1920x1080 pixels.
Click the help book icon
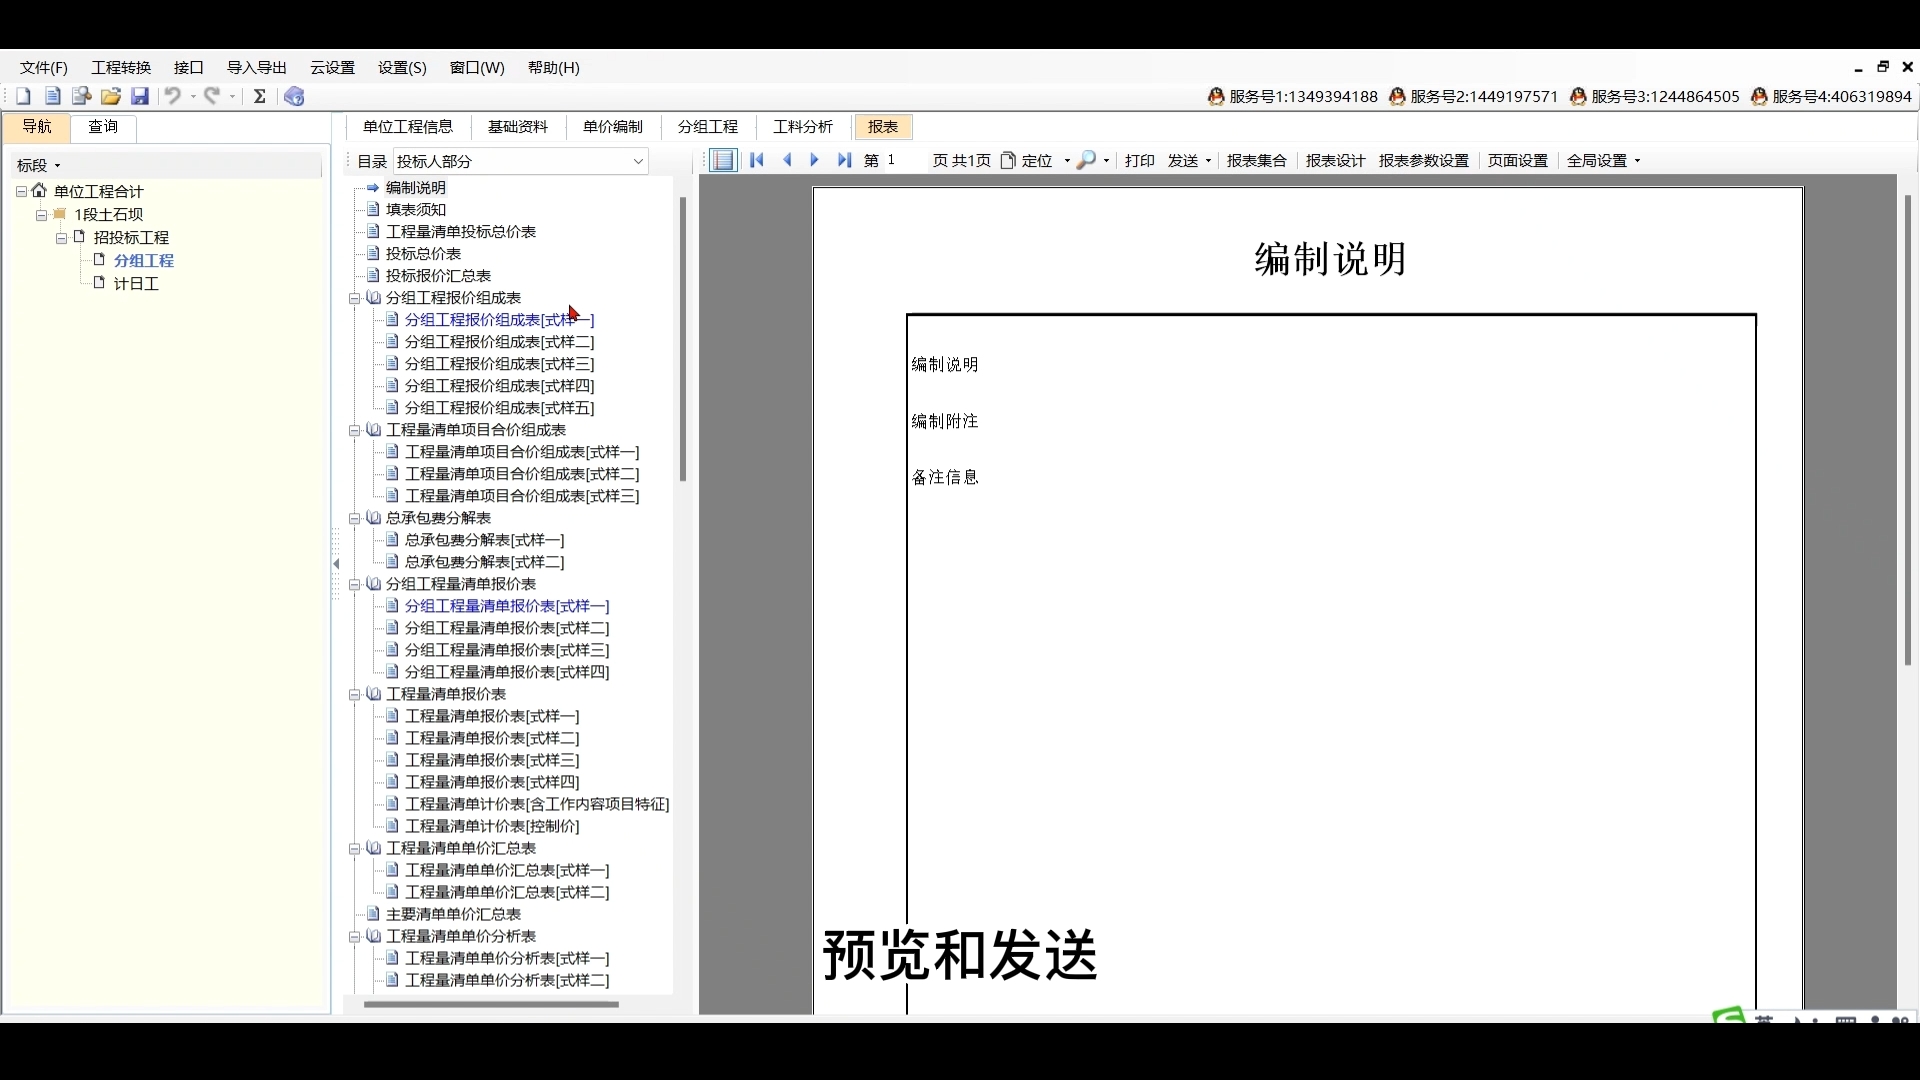[294, 96]
